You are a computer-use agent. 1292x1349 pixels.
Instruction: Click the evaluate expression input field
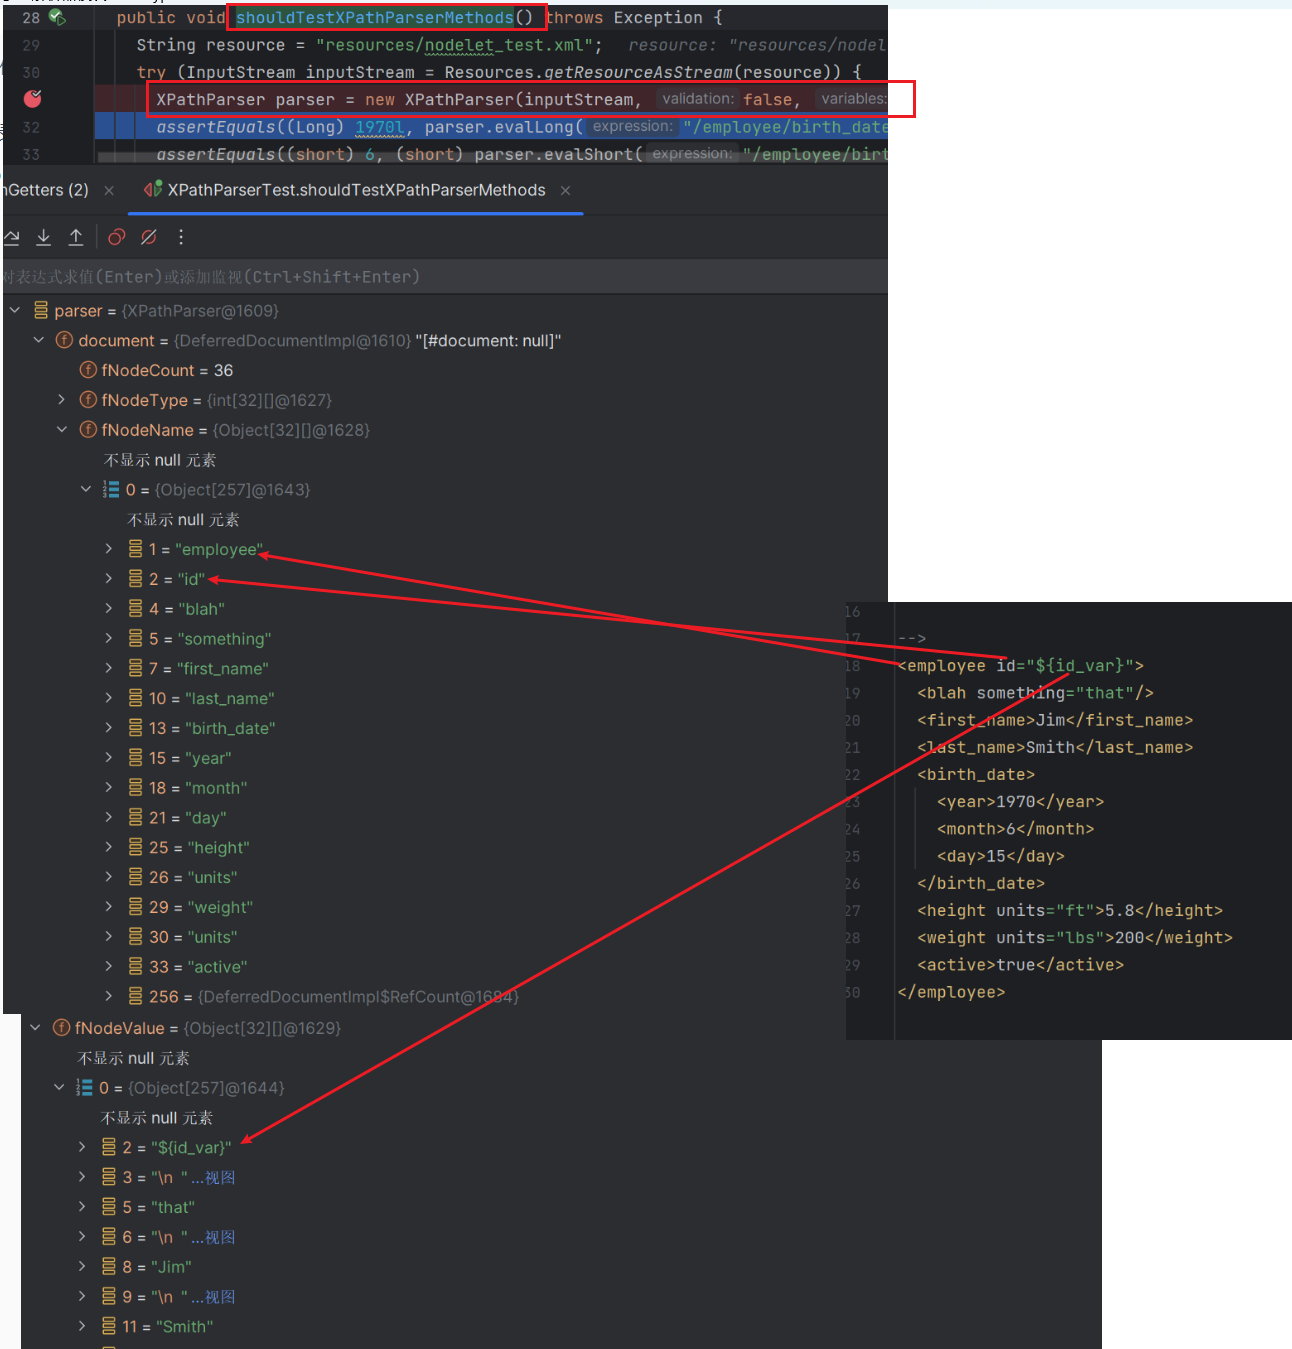pos(445,277)
